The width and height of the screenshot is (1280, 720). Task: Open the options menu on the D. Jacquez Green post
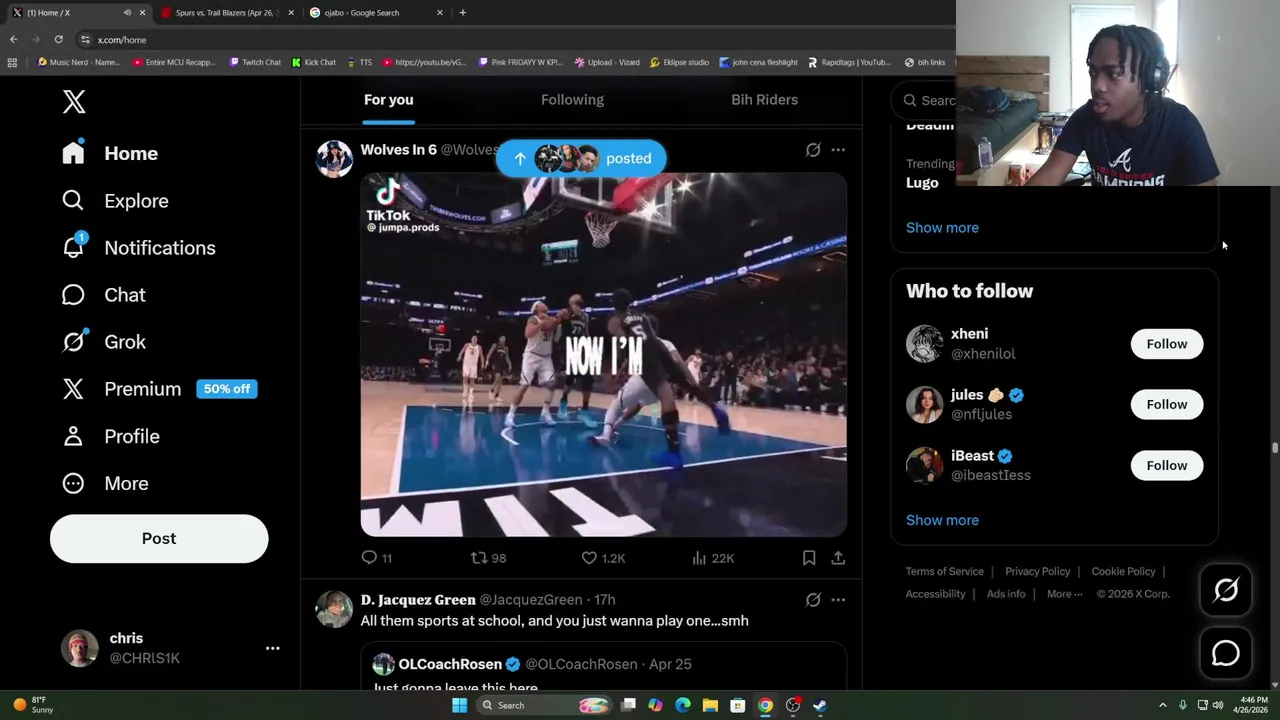[x=838, y=600]
